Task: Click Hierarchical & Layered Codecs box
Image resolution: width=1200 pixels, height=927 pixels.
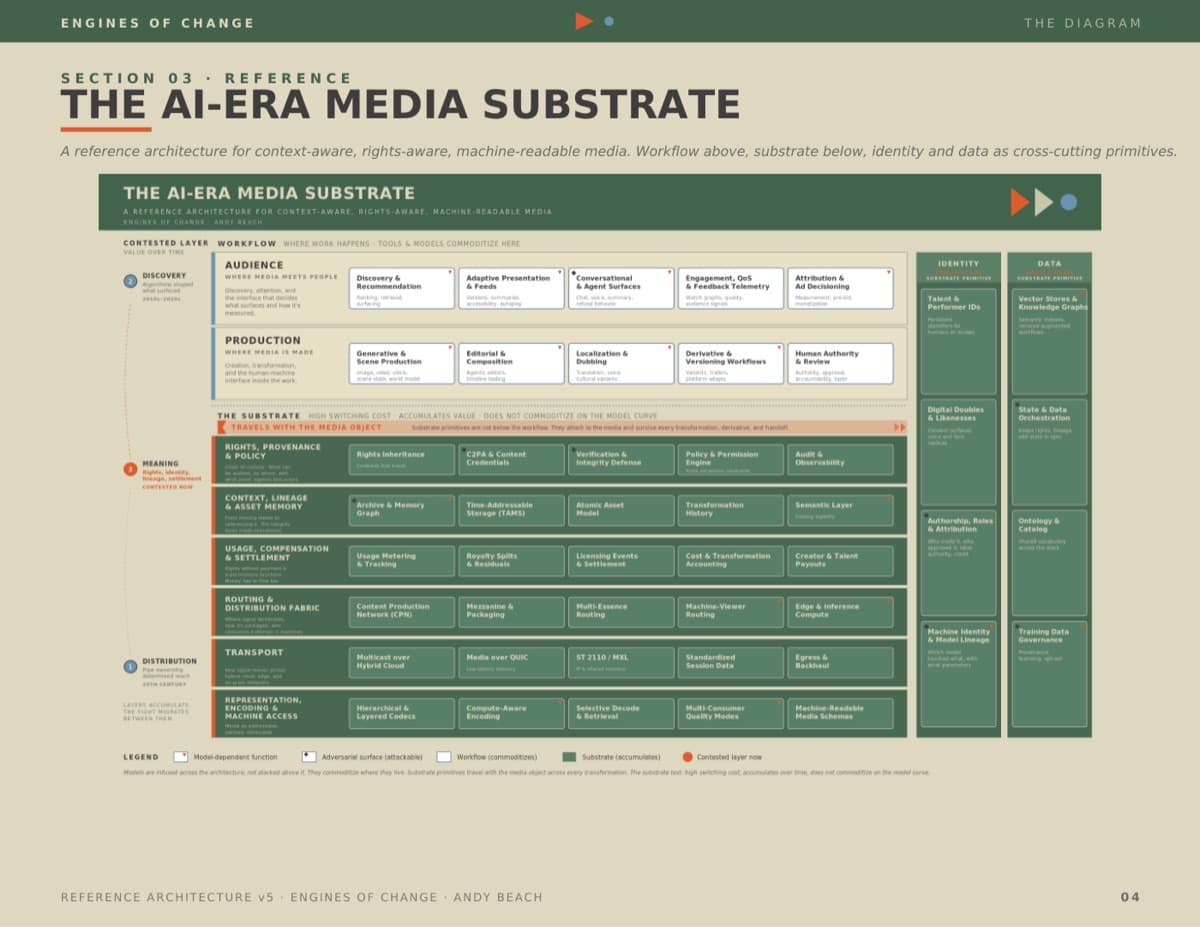Action: pyautogui.click(x=402, y=713)
